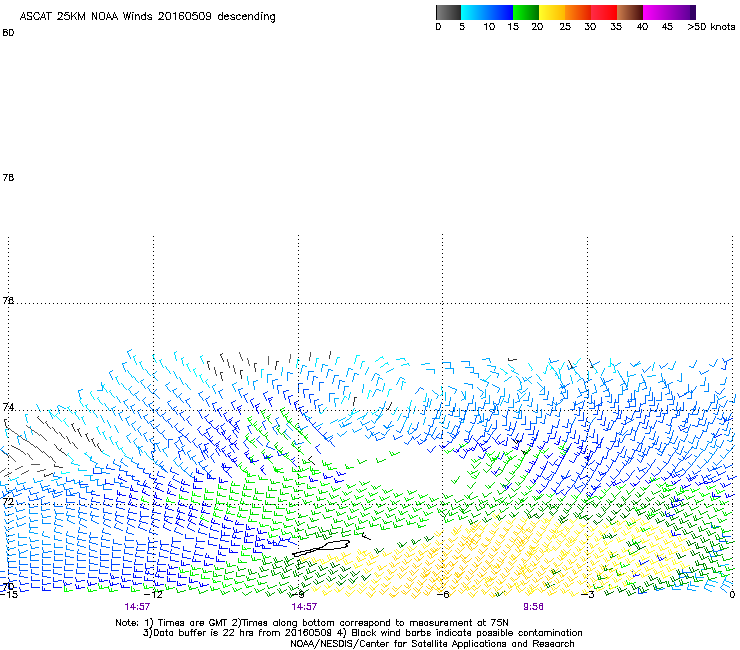Select the green 15-20 knots legend segment
This screenshot has width=740, height=650.
pos(526,12)
